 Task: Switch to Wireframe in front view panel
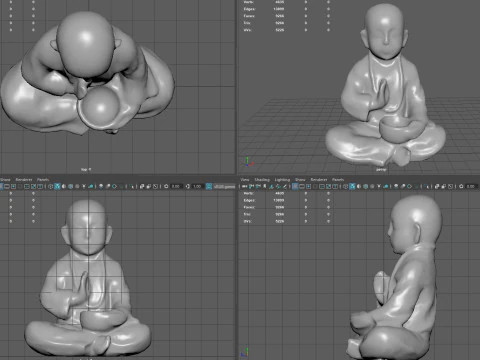click(x=50, y=186)
